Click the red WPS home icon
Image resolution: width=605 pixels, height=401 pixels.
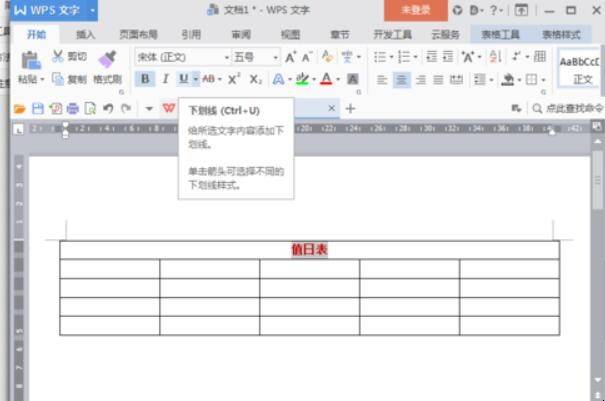(169, 108)
